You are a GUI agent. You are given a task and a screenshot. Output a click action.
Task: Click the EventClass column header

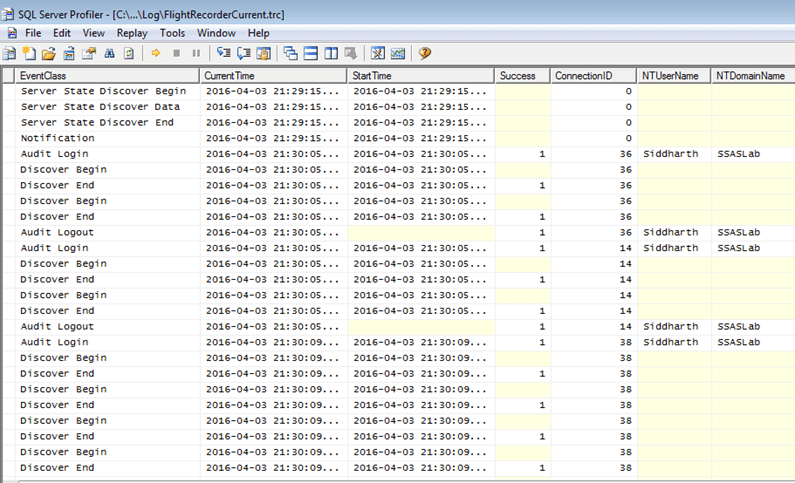[x=107, y=76]
